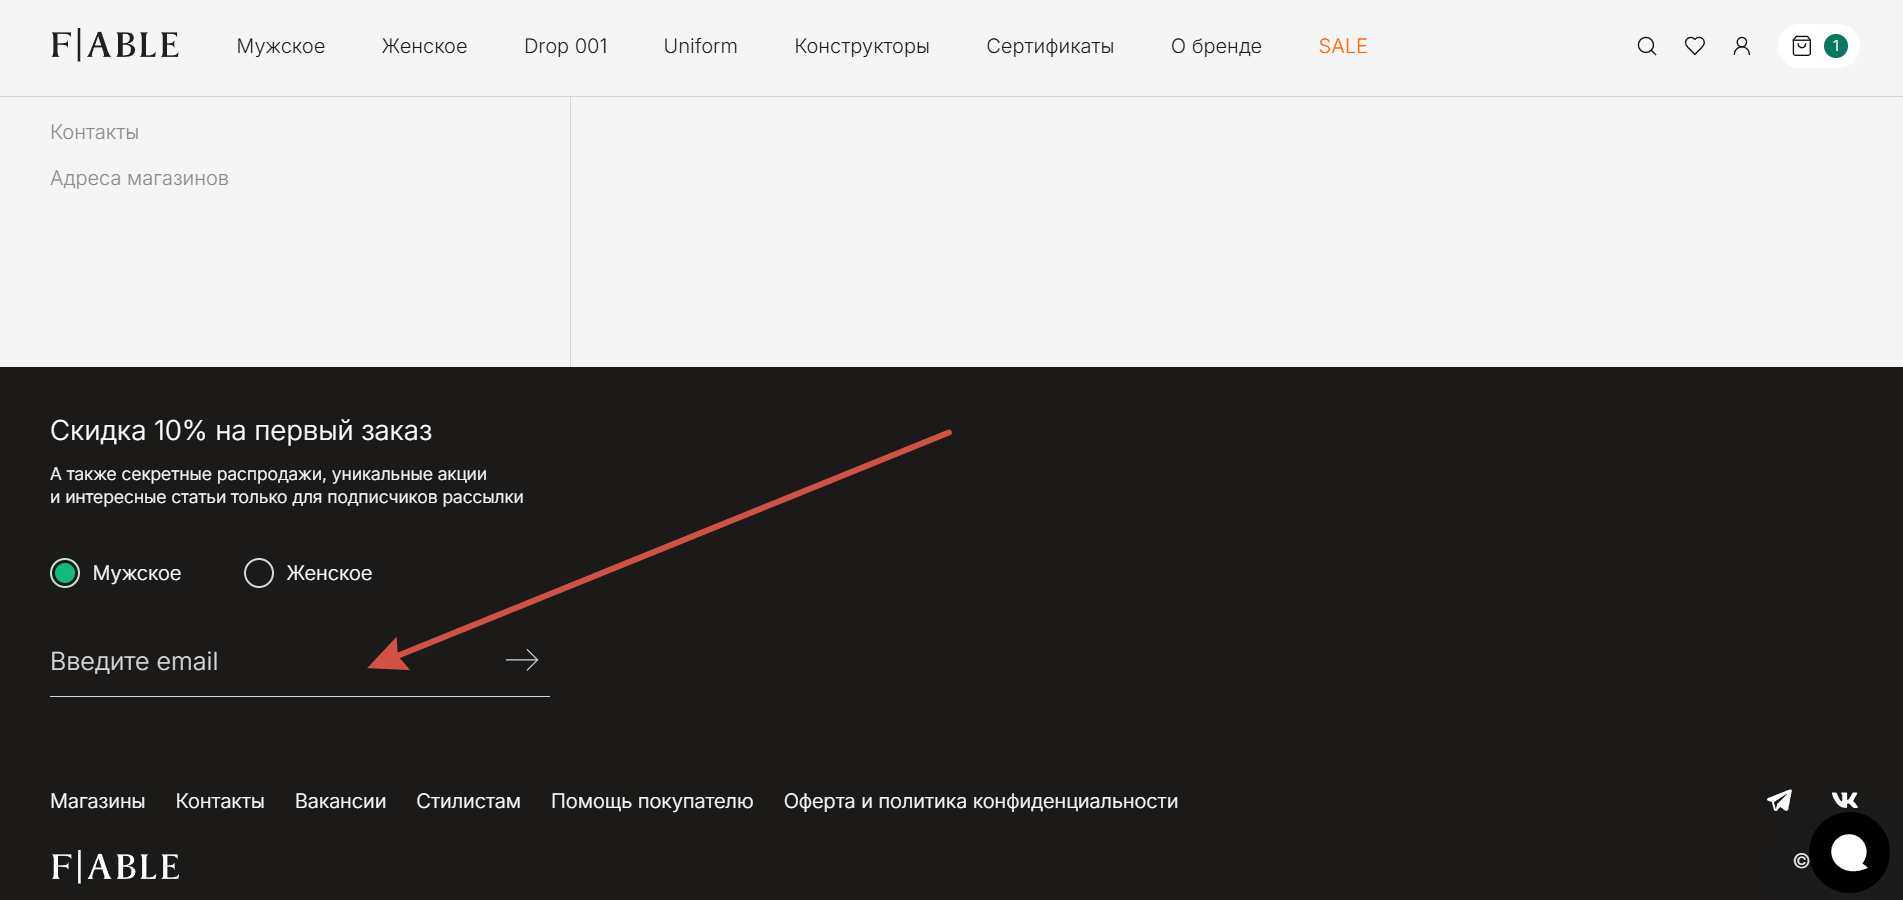Image resolution: width=1903 pixels, height=900 pixels.
Task: Open the SALE menu item
Action: [x=1343, y=46]
